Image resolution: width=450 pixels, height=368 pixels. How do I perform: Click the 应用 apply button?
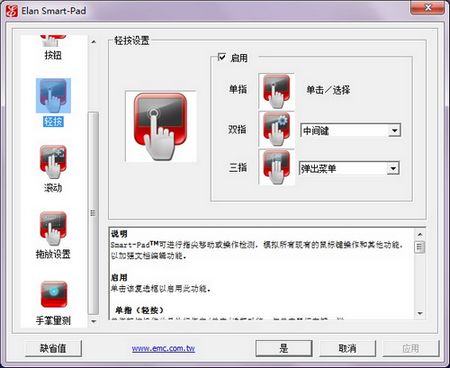click(411, 348)
